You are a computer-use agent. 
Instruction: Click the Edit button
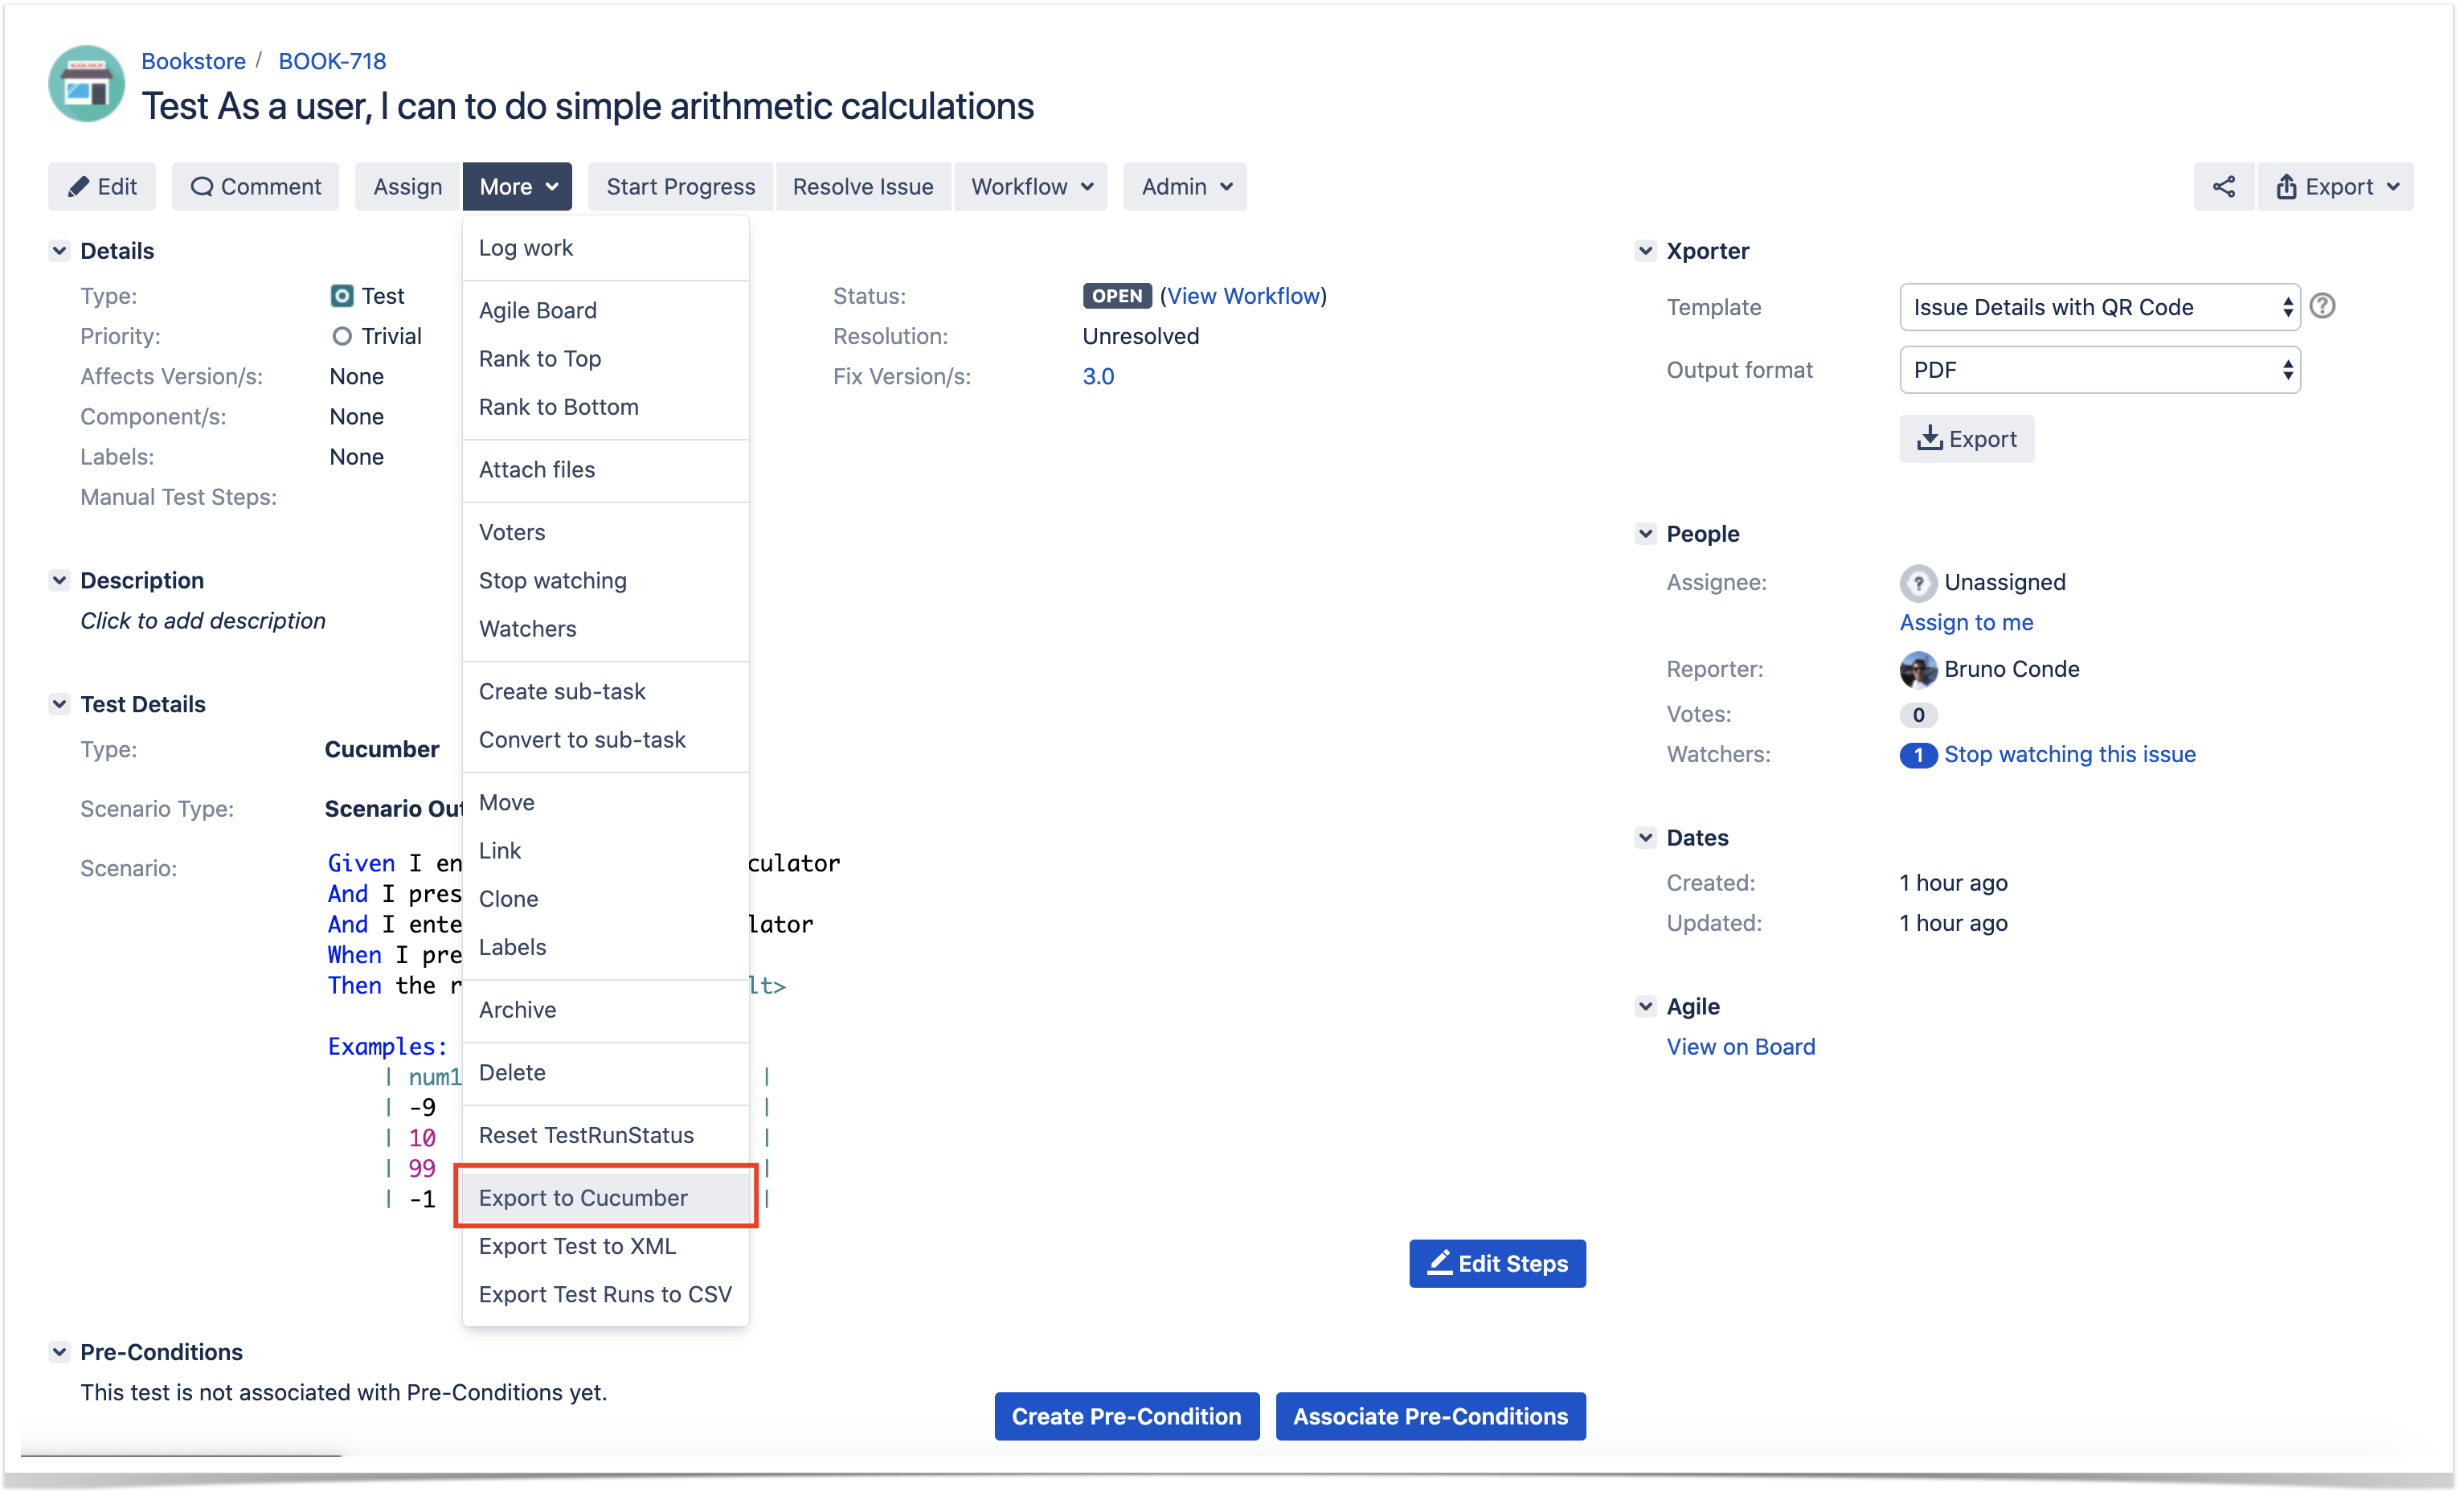point(102,187)
